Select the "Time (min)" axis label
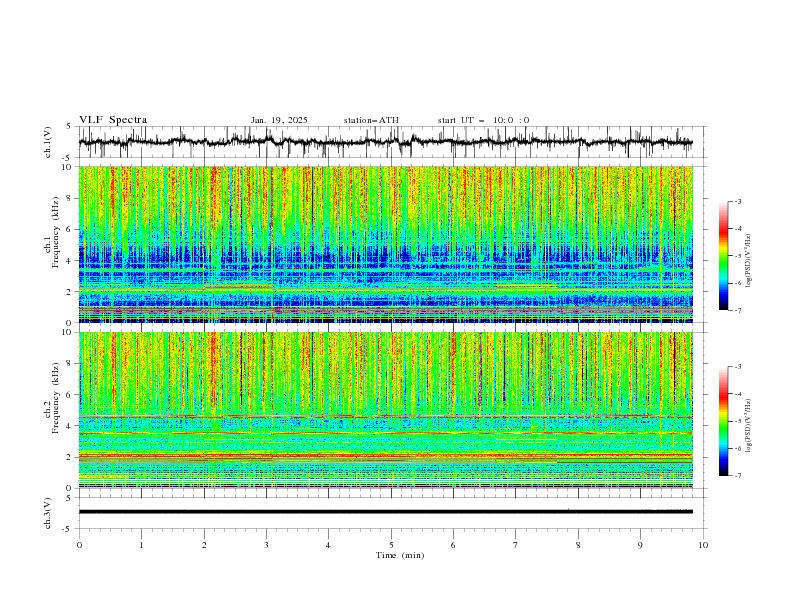The image size is (792, 612). (x=400, y=555)
